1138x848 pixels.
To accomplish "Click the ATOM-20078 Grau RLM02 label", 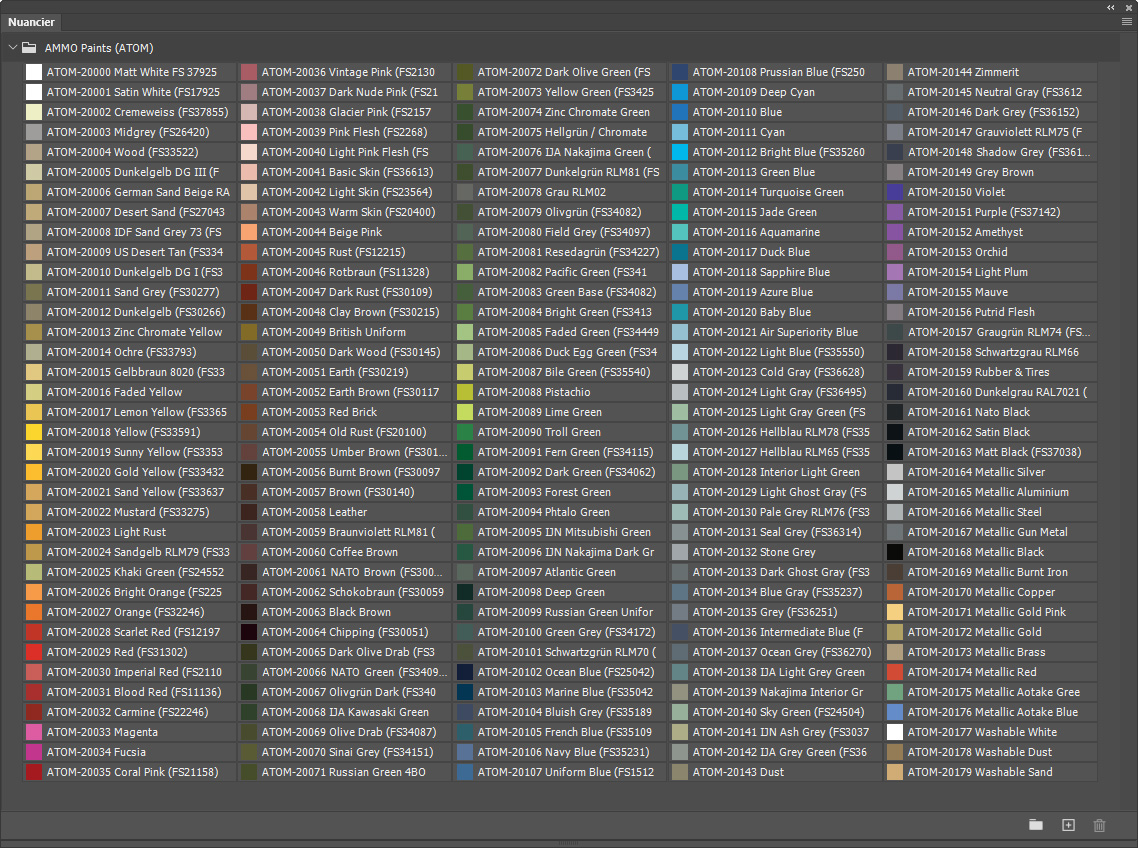I will [x=541, y=192].
